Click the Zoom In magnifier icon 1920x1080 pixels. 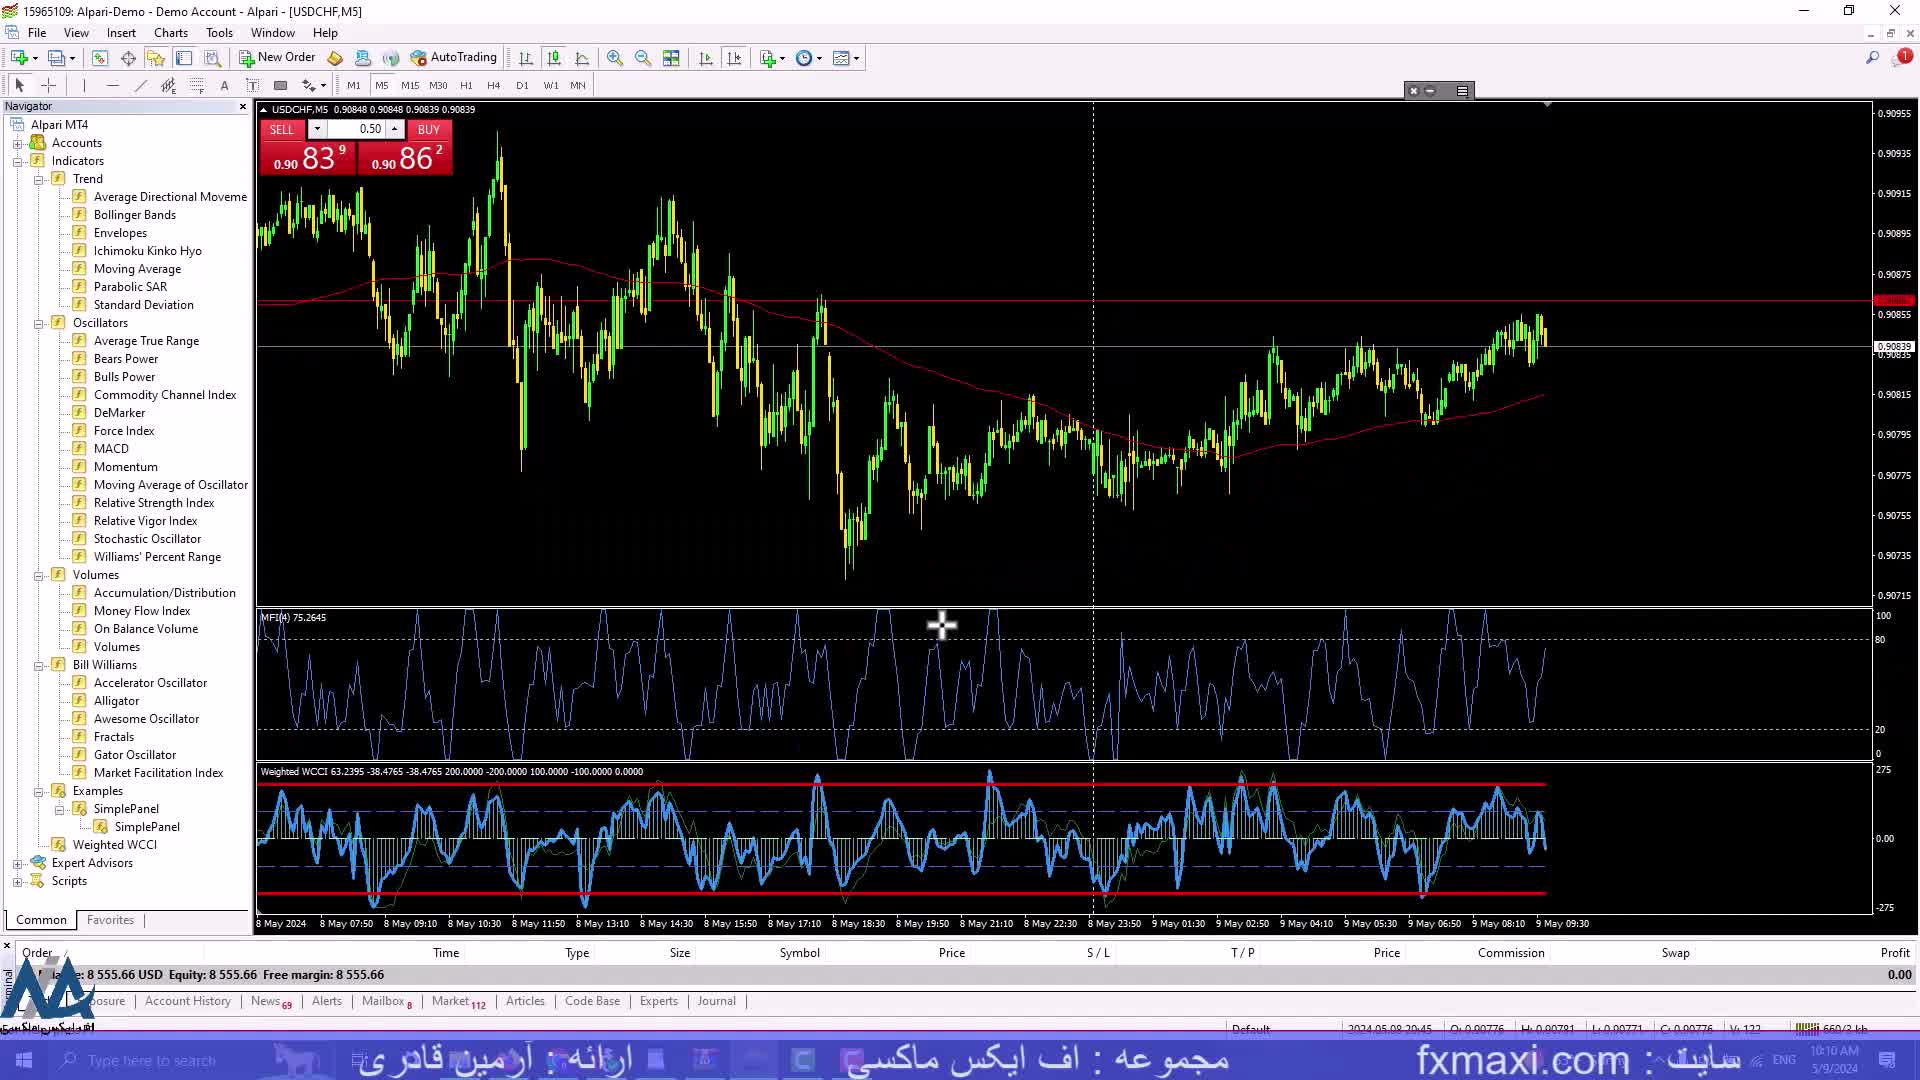pos(614,58)
